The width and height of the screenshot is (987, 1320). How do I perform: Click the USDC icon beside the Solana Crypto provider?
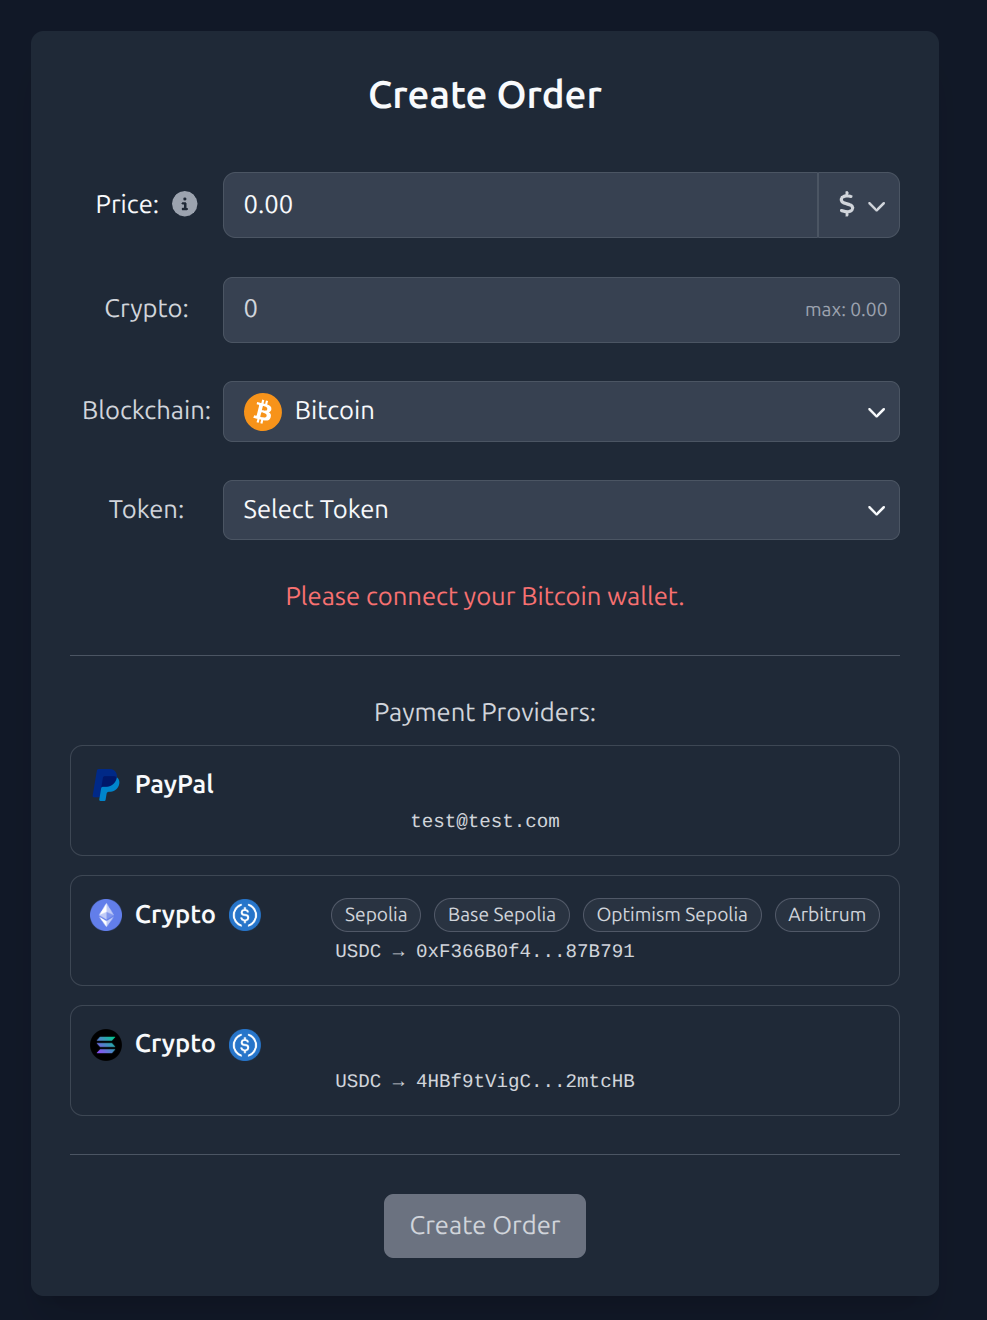pos(244,1045)
